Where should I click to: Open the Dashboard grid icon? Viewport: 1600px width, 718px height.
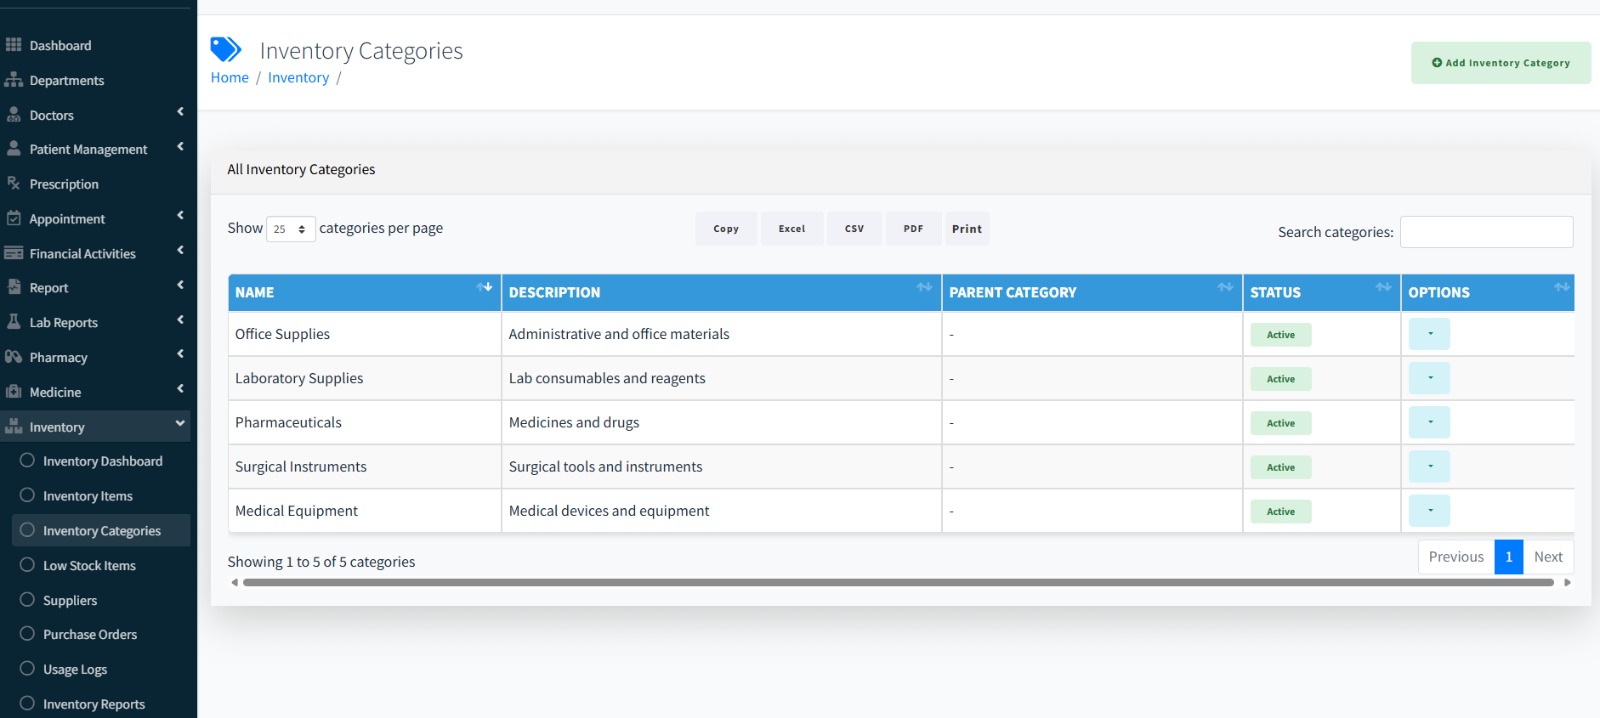coord(13,45)
